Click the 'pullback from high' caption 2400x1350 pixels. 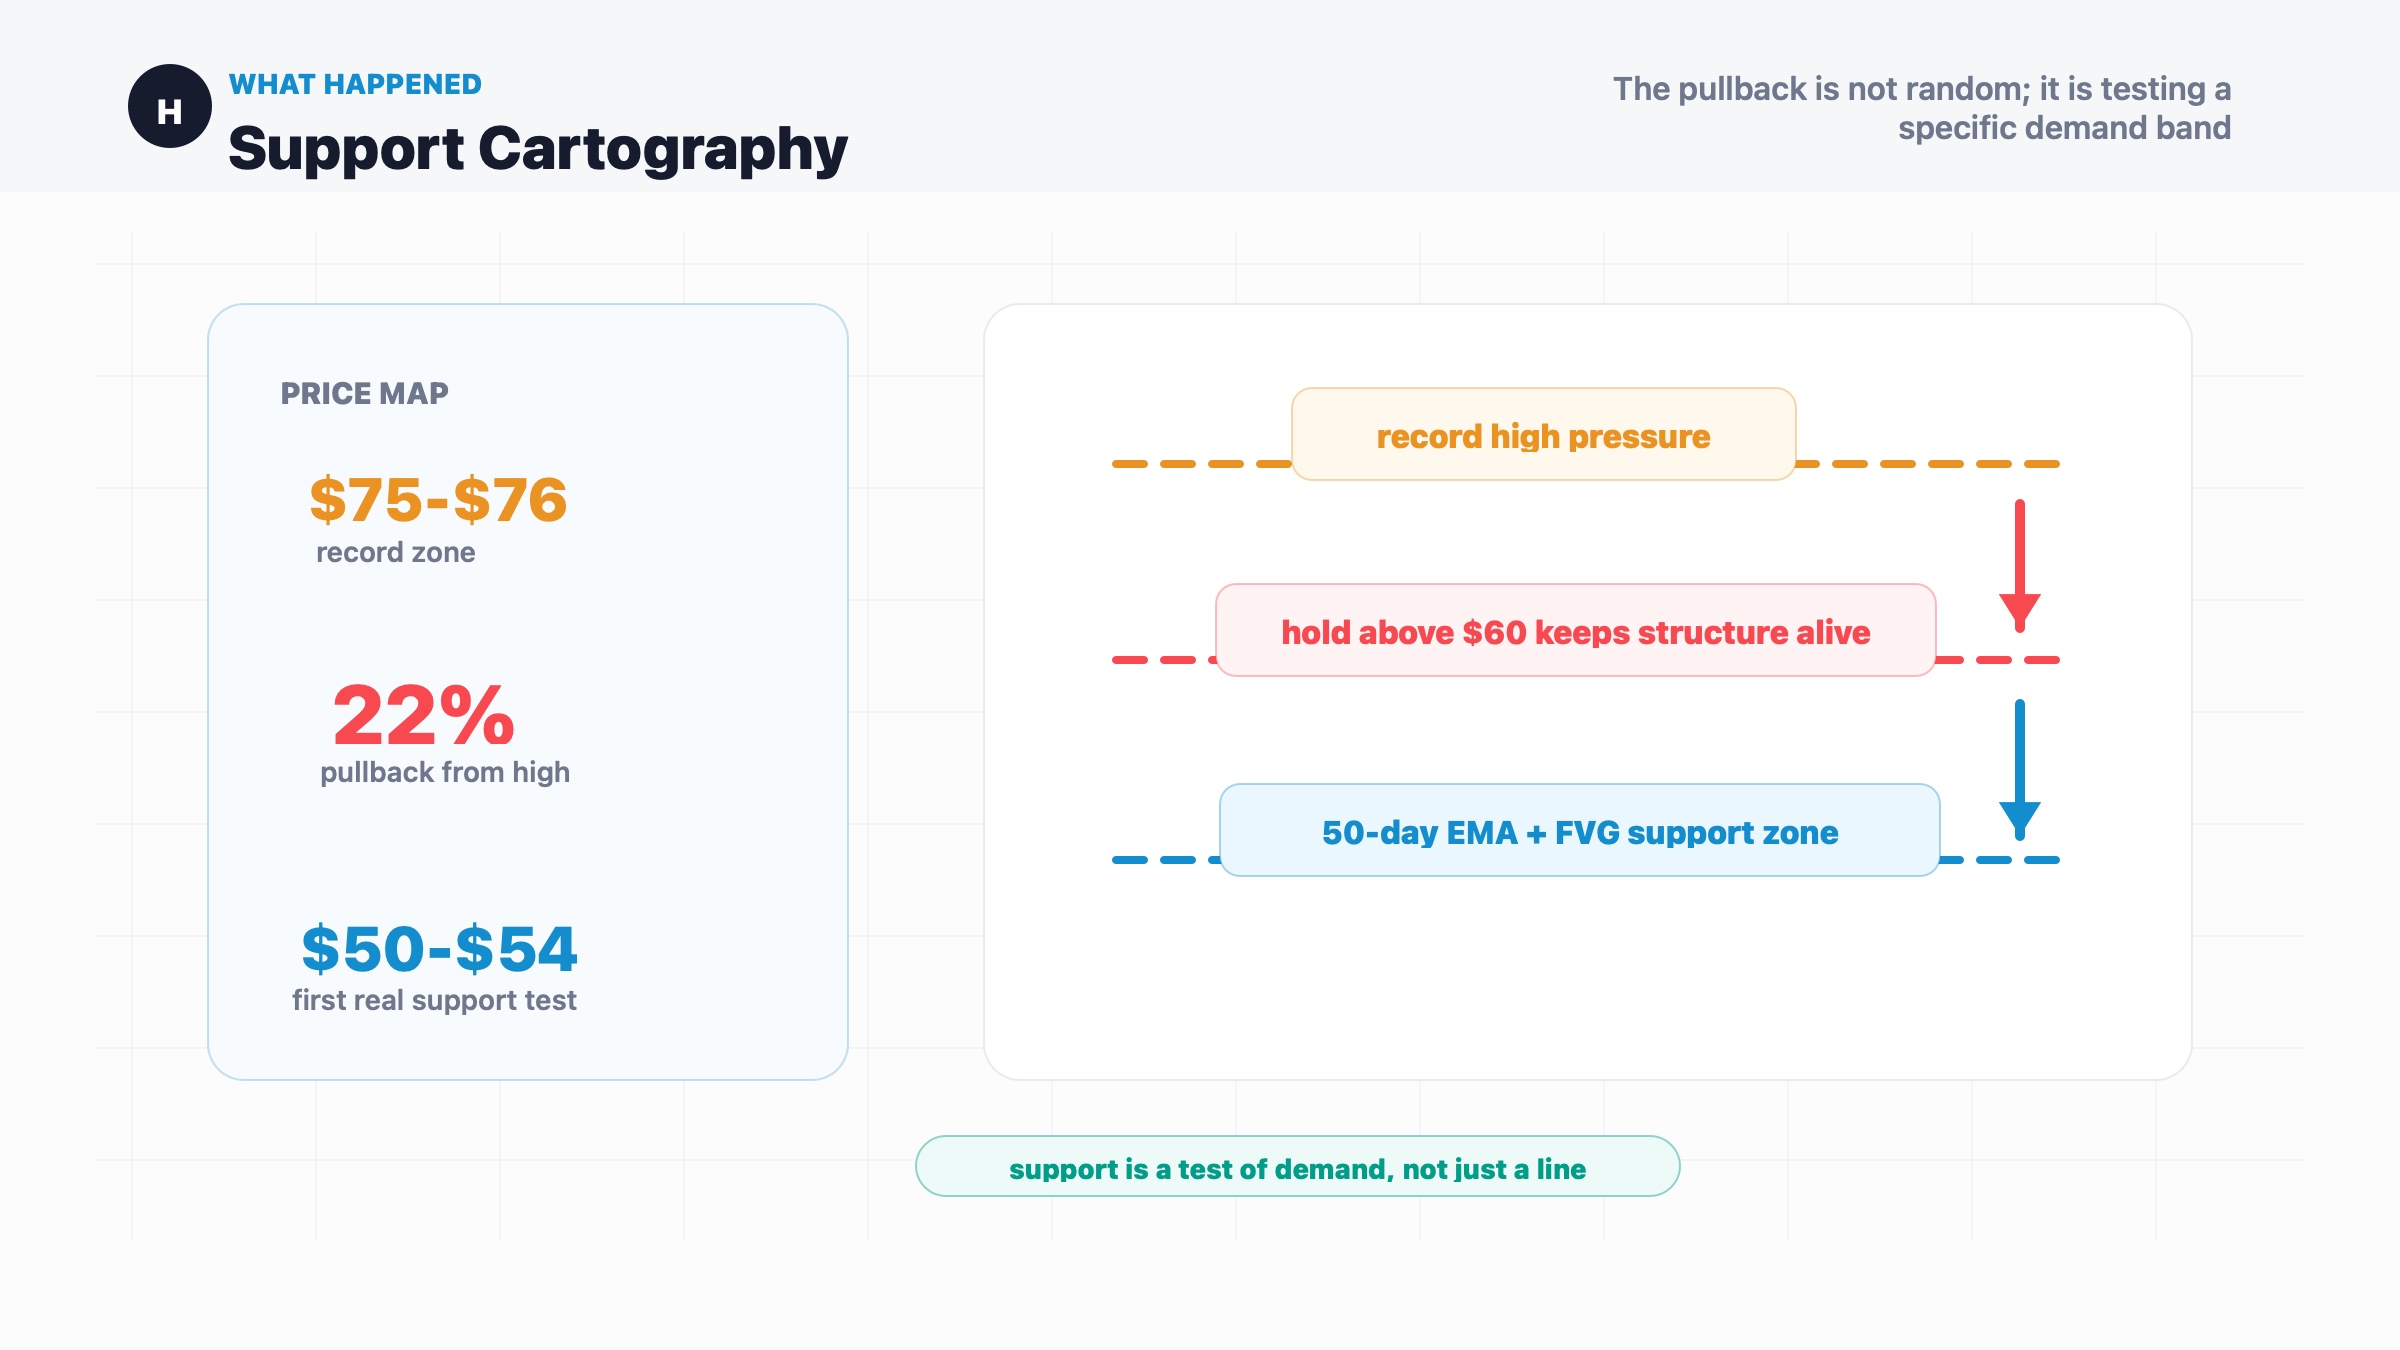445,772
